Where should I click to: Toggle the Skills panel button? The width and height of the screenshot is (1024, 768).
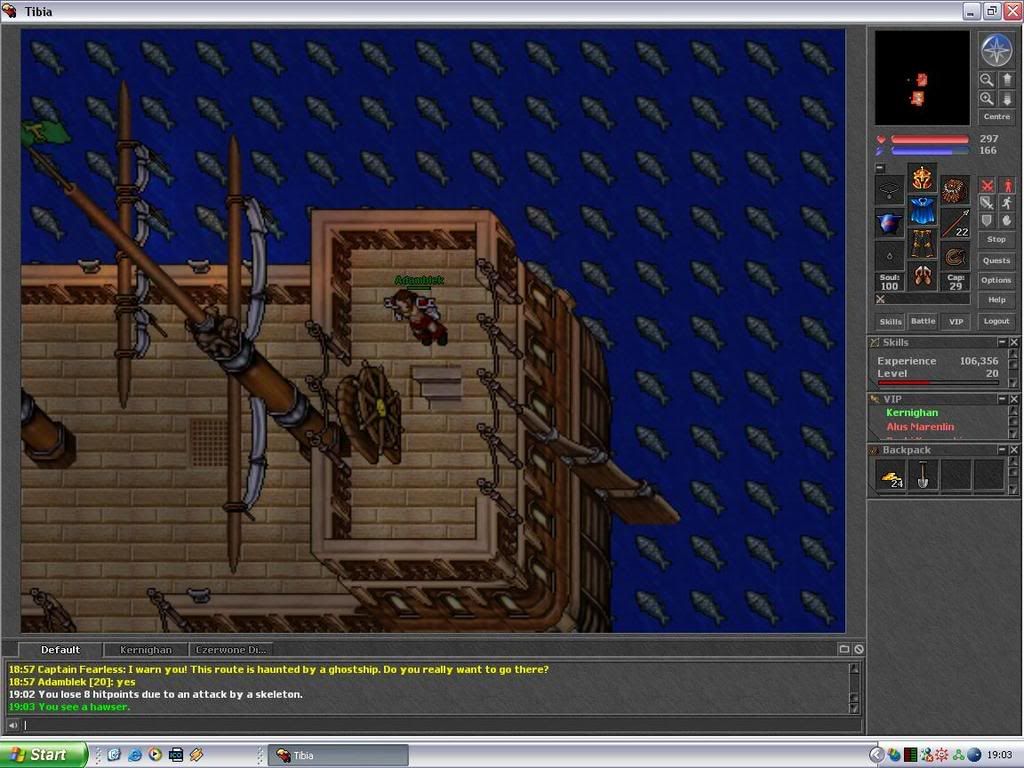[x=890, y=321]
